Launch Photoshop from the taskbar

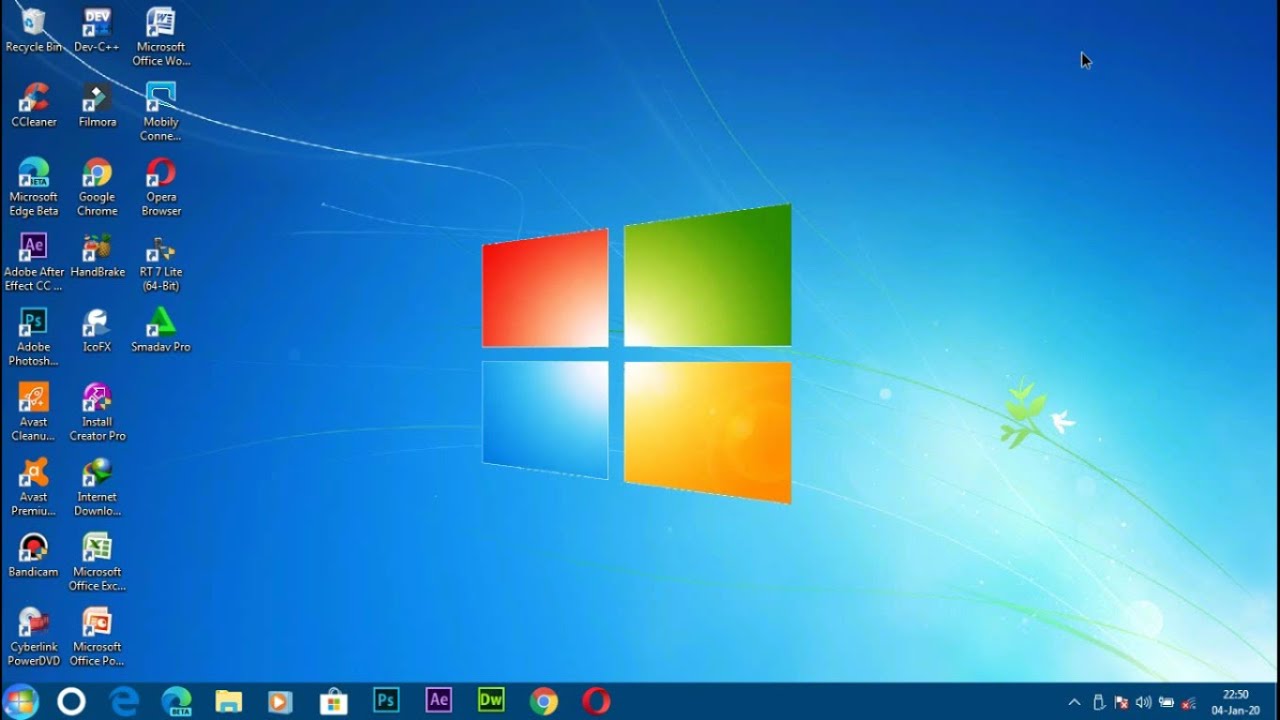386,700
